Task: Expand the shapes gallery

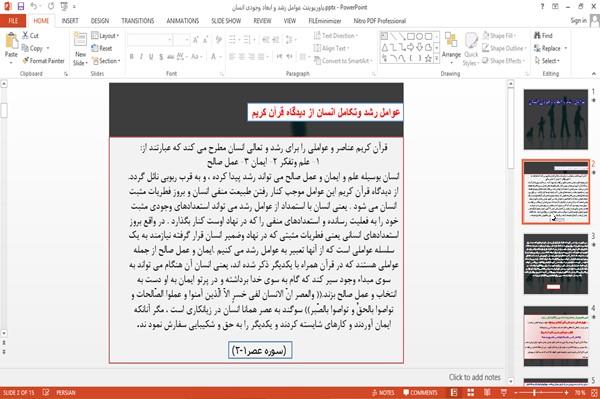Action: (437, 59)
